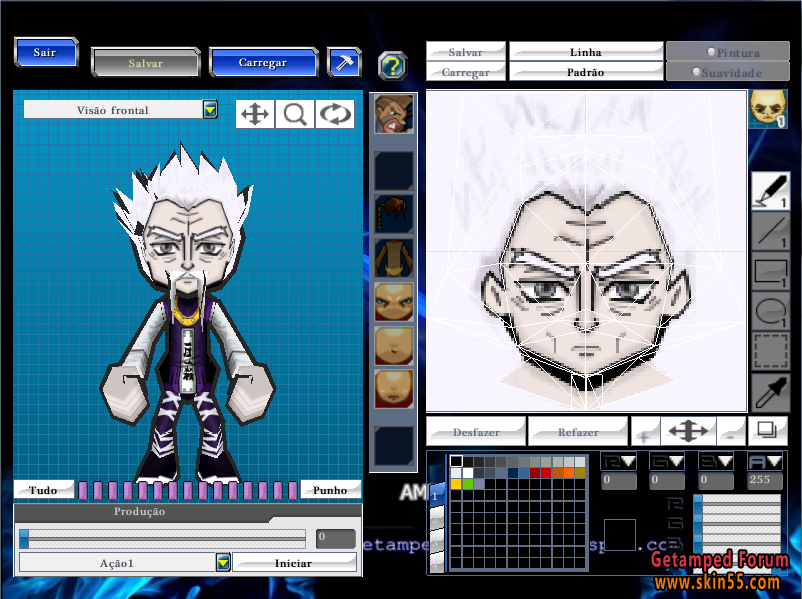Image resolution: width=802 pixels, height=599 pixels.
Task: Click the blue Carregar button
Action: point(263,62)
